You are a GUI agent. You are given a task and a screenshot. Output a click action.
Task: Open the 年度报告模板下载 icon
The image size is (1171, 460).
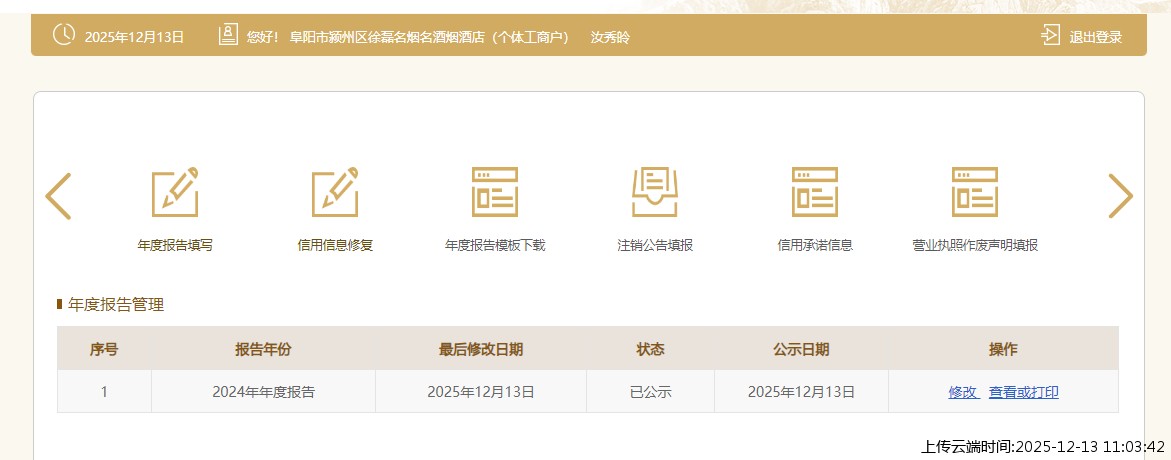[495, 192]
